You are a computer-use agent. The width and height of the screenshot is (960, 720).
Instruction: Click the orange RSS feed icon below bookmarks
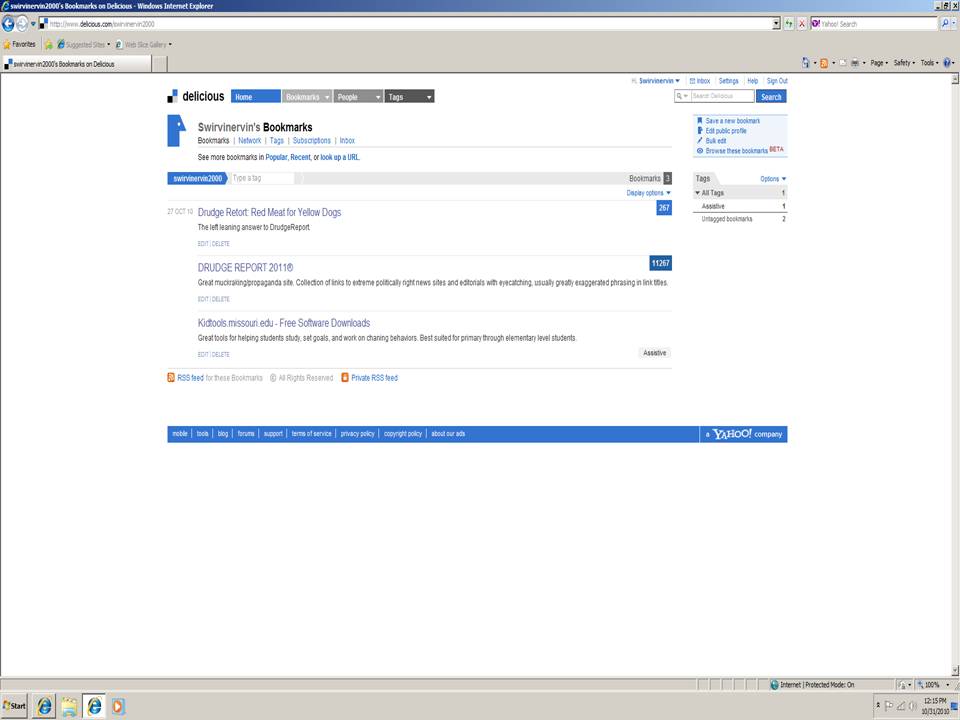(171, 377)
